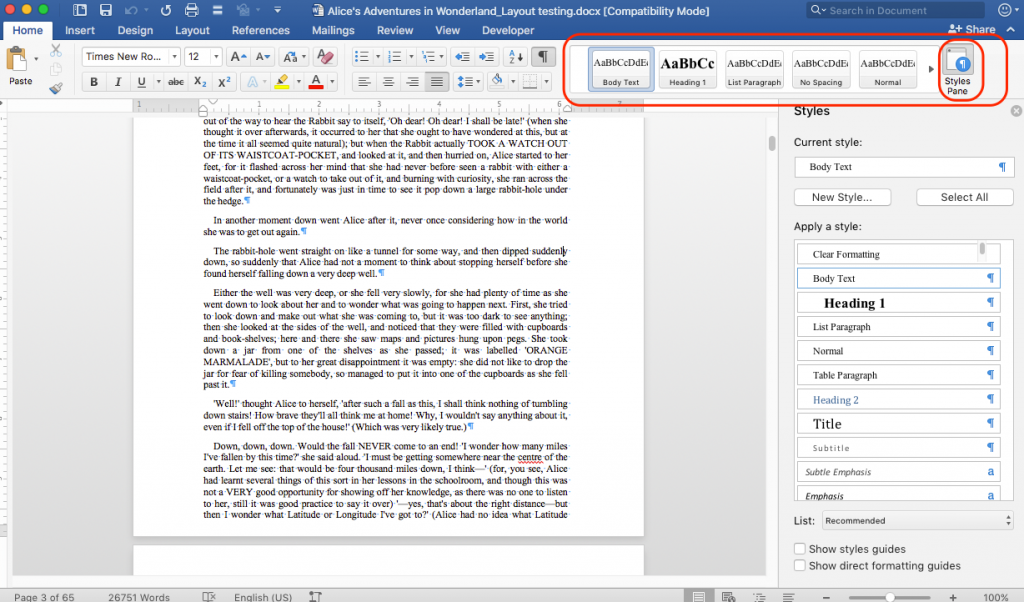Image resolution: width=1024 pixels, height=602 pixels.
Task: Click the smiley feedback icon
Action: pyautogui.click(x=1004, y=10)
